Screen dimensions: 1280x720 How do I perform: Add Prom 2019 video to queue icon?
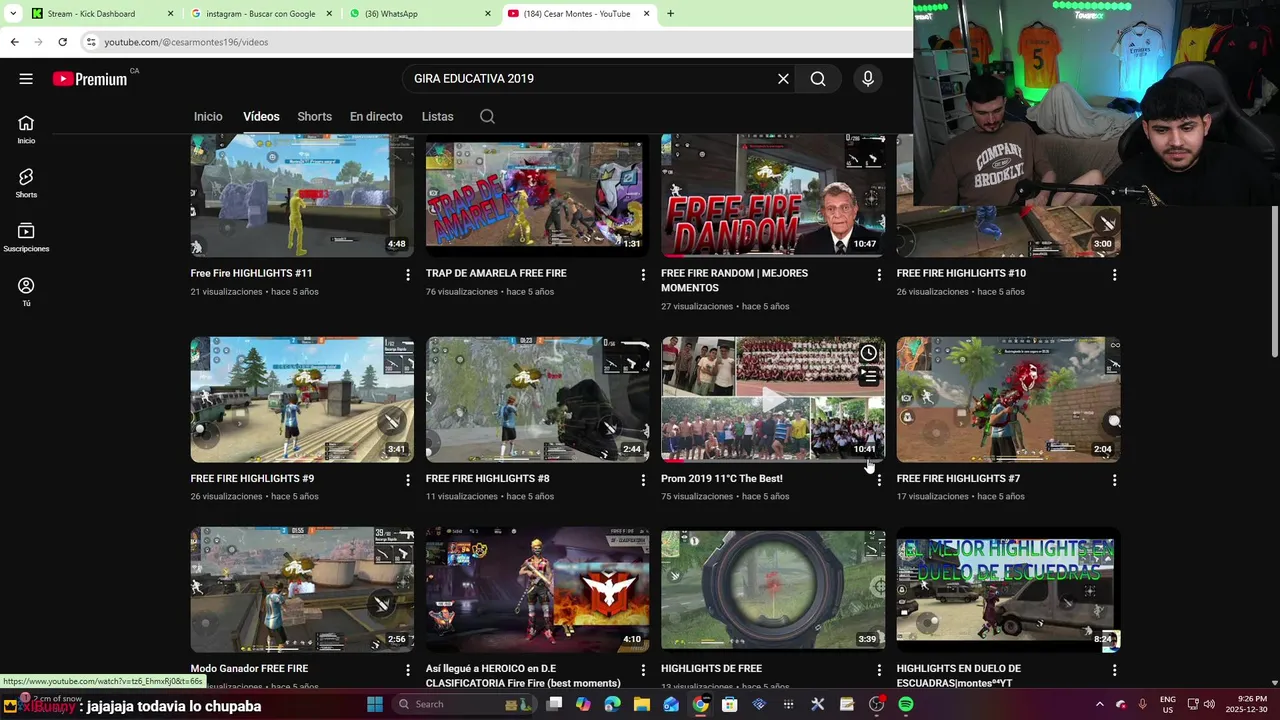pyautogui.click(x=868, y=376)
